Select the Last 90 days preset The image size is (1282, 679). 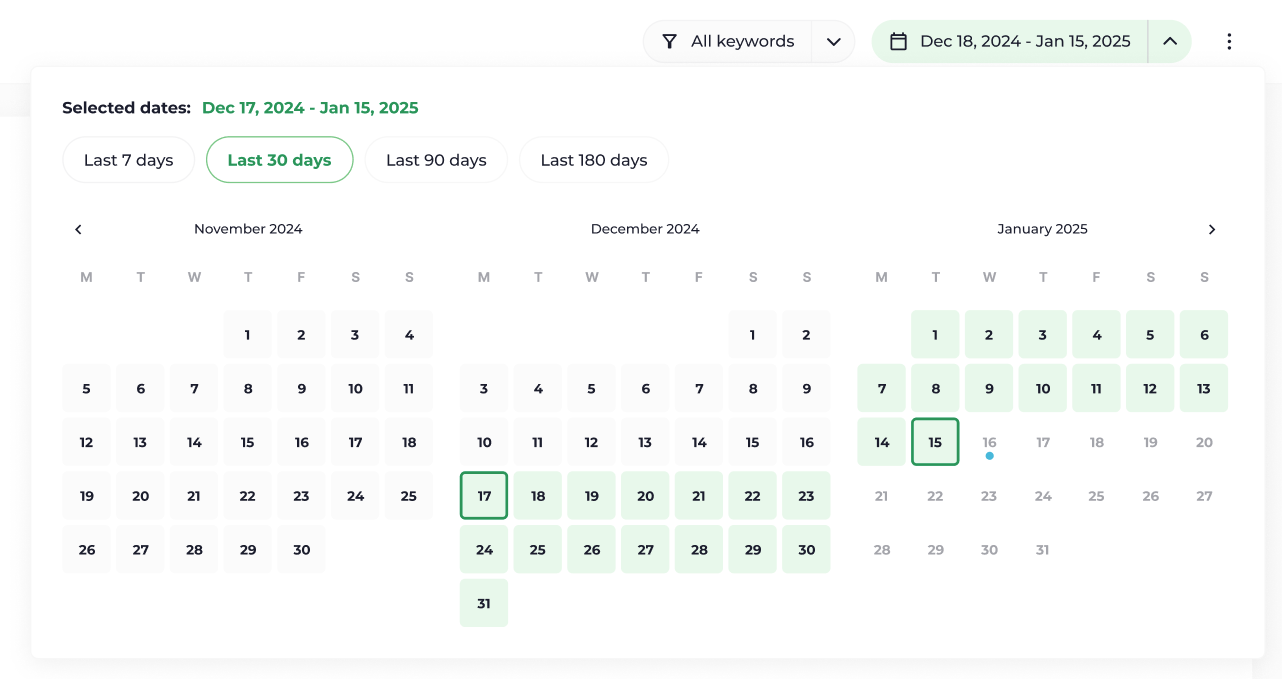[x=436, y=160]
